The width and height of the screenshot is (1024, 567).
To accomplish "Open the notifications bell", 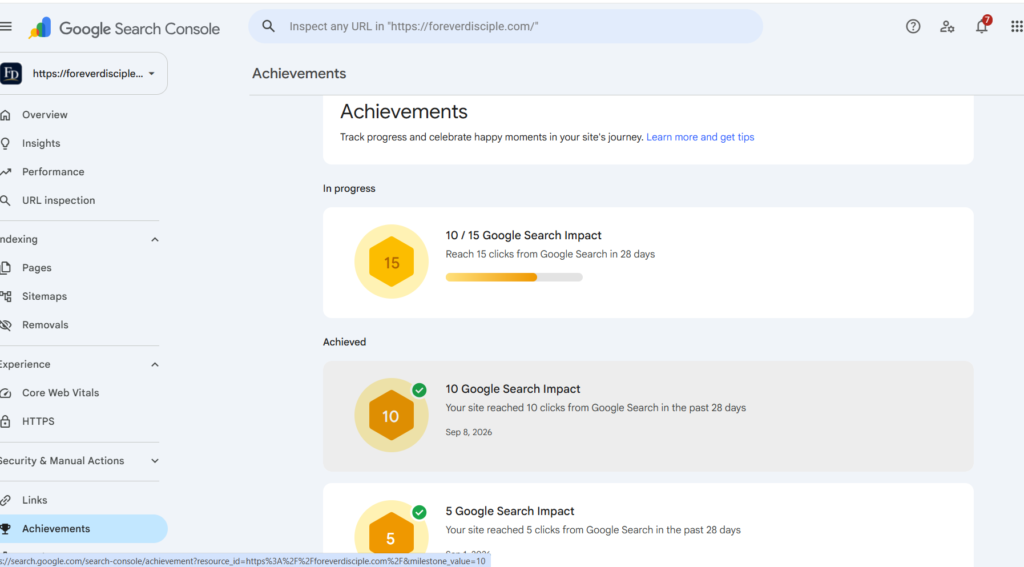I will 982,27.
